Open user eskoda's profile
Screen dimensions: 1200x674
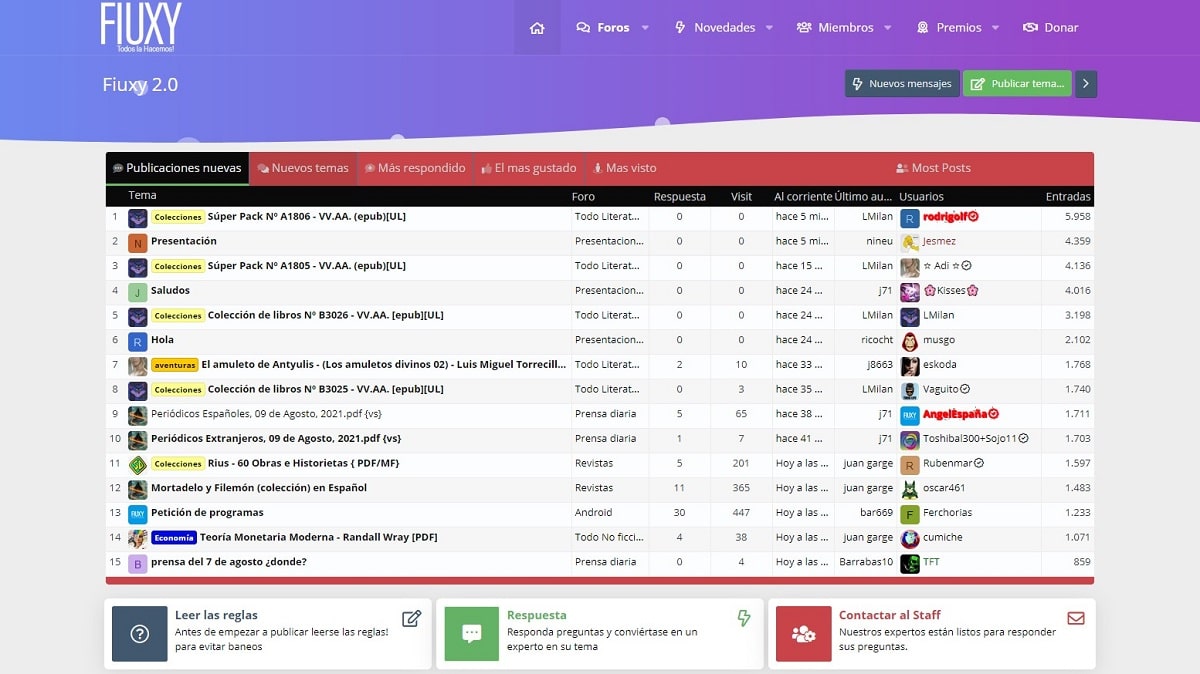tap(940, 365)
